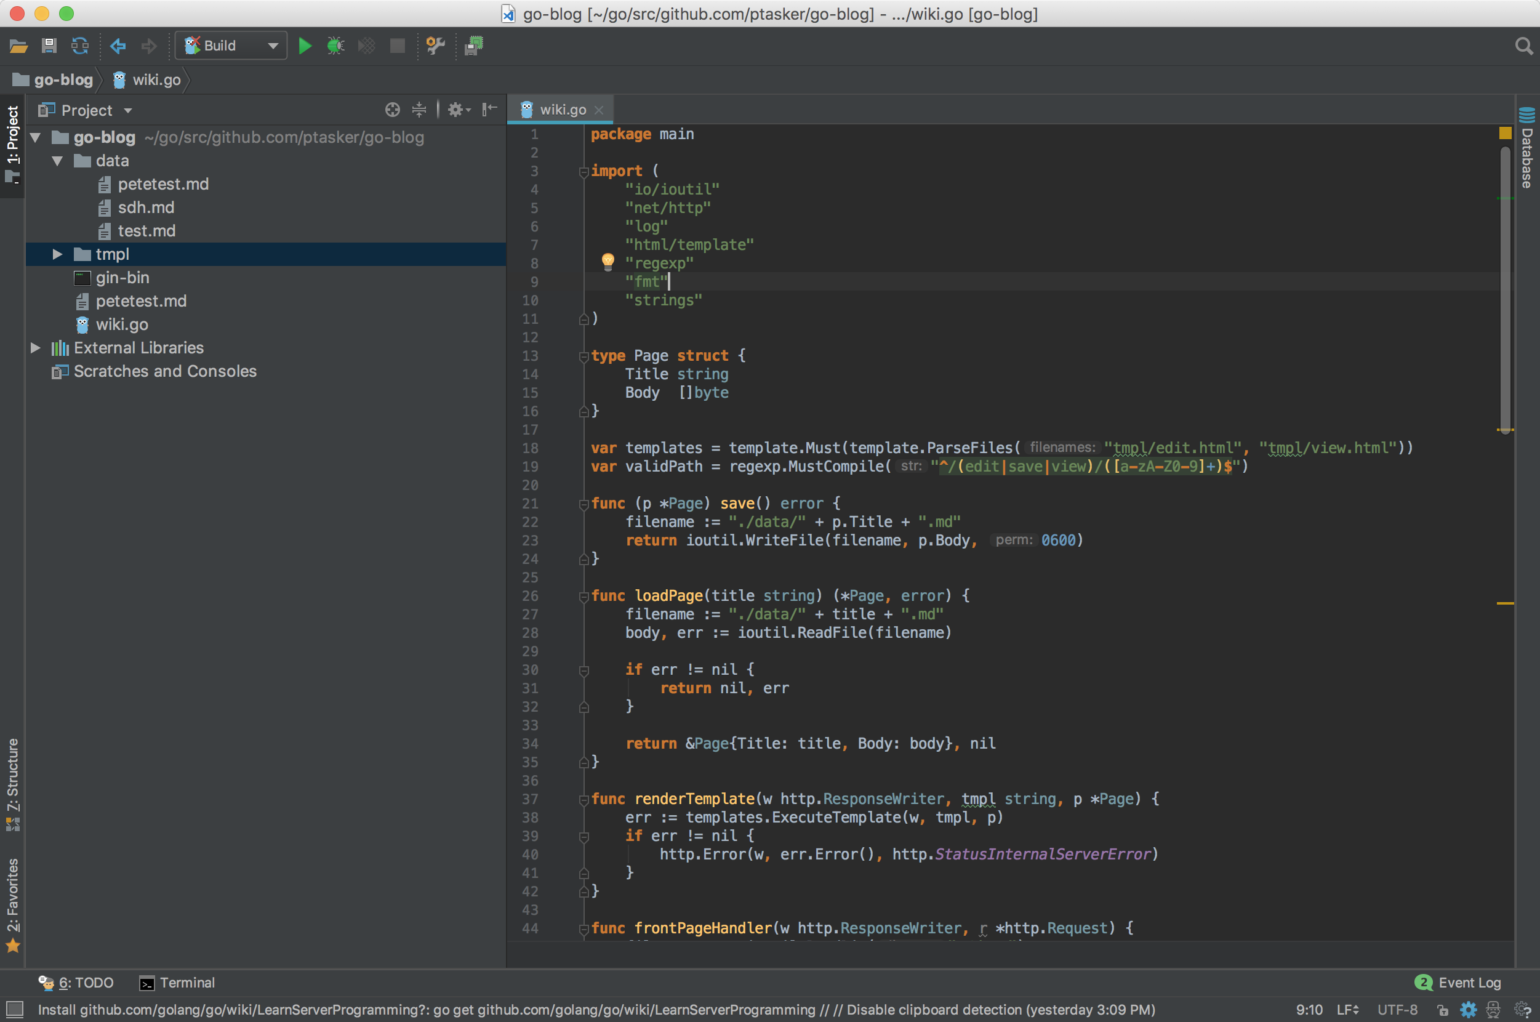
Task: Change UTF-8 file encoding
Action: click(1397, 1010)
